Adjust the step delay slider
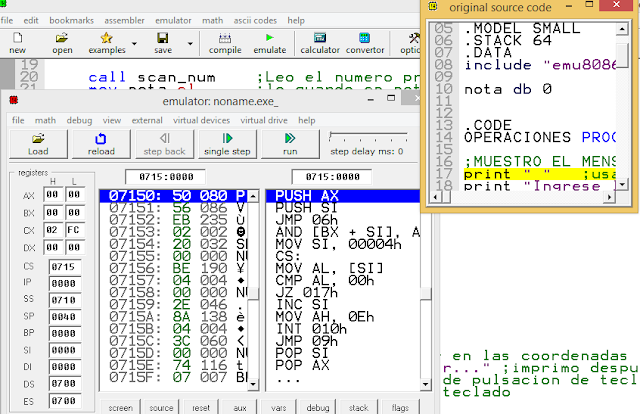 (368, 137)
